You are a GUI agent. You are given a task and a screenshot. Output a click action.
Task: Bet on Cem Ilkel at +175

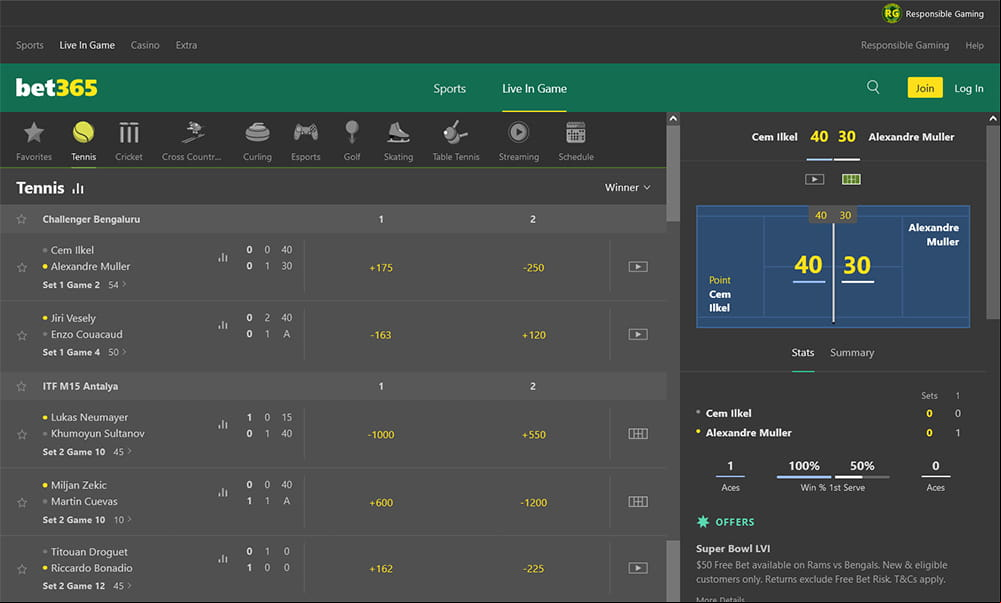[x=381, y=268]
